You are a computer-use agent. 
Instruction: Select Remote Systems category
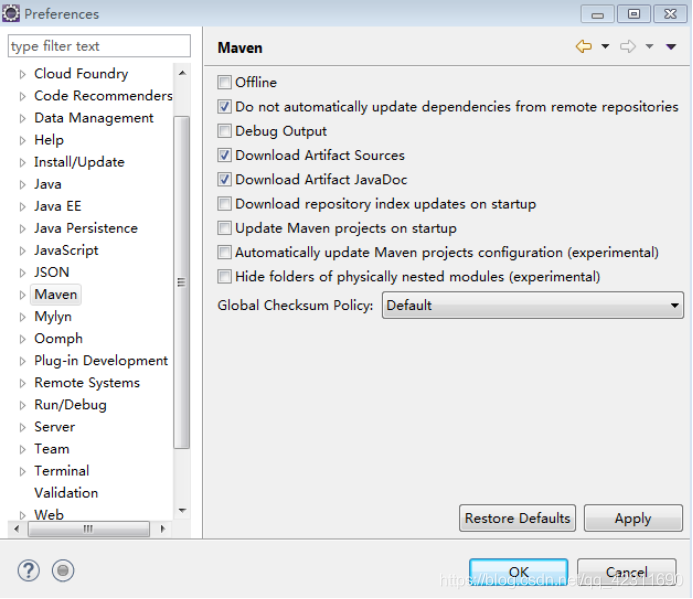tap(87, 383)
